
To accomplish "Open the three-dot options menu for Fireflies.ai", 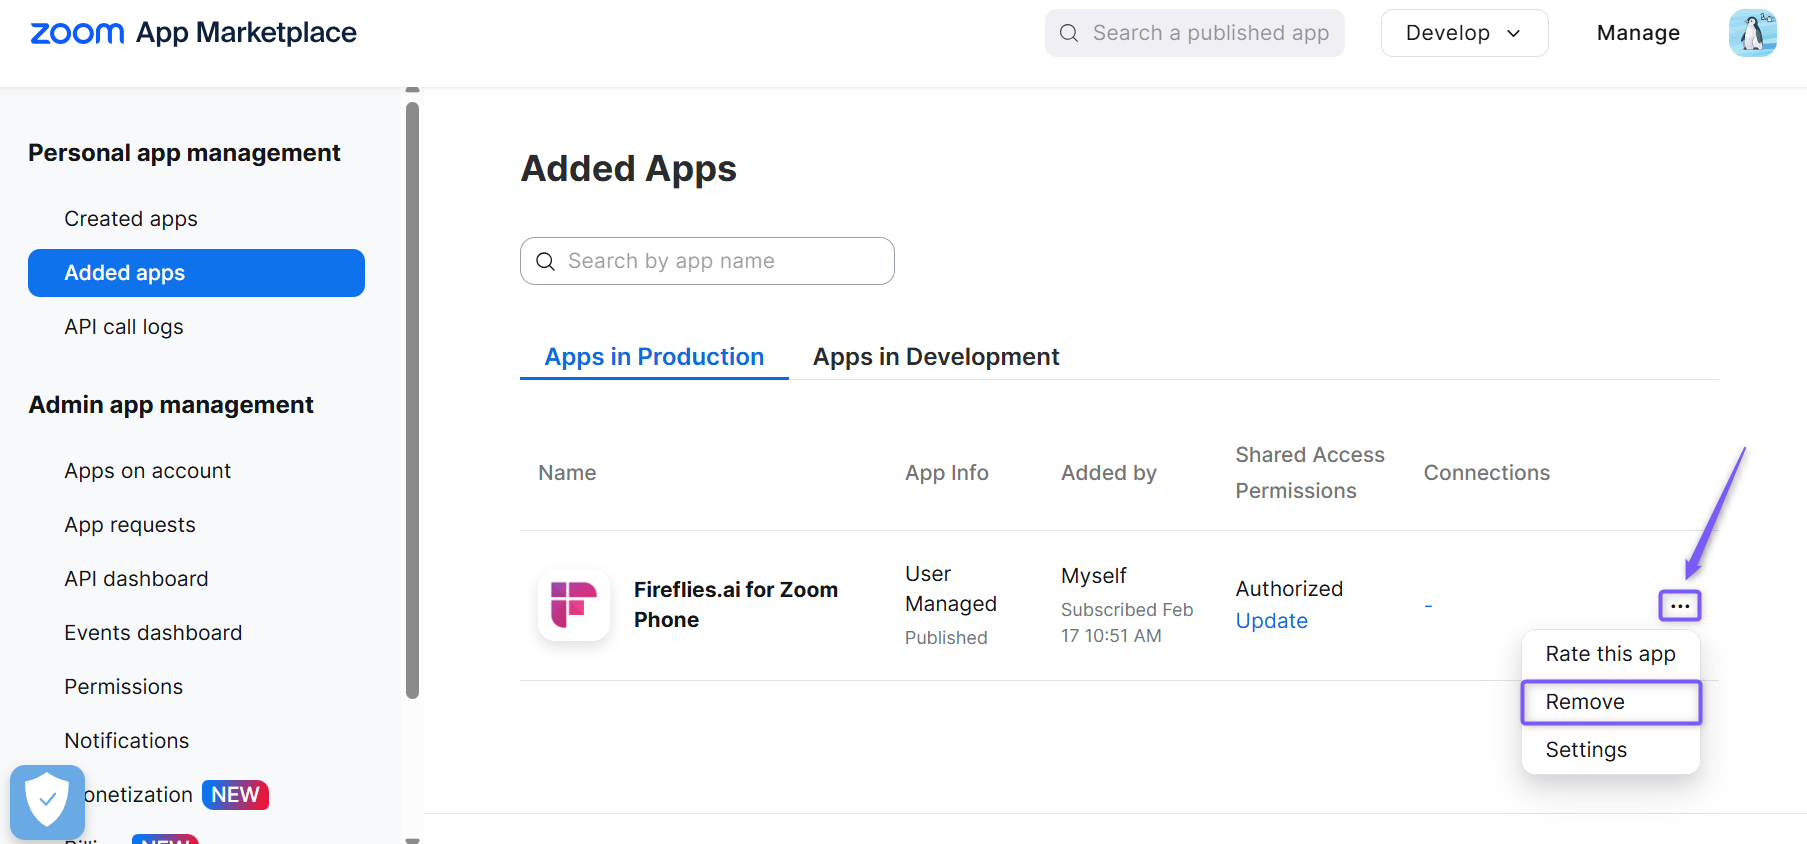I will pos(1680,606).
